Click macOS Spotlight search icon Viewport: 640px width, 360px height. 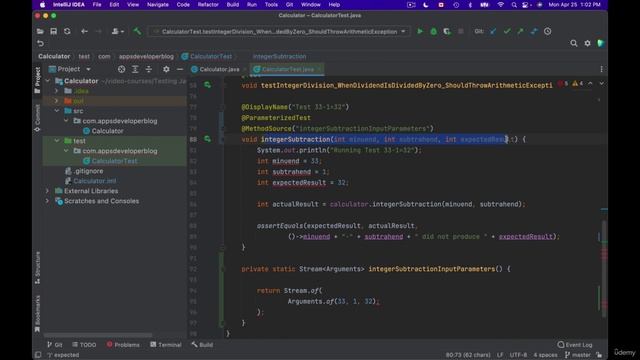(x=514, y=5)
